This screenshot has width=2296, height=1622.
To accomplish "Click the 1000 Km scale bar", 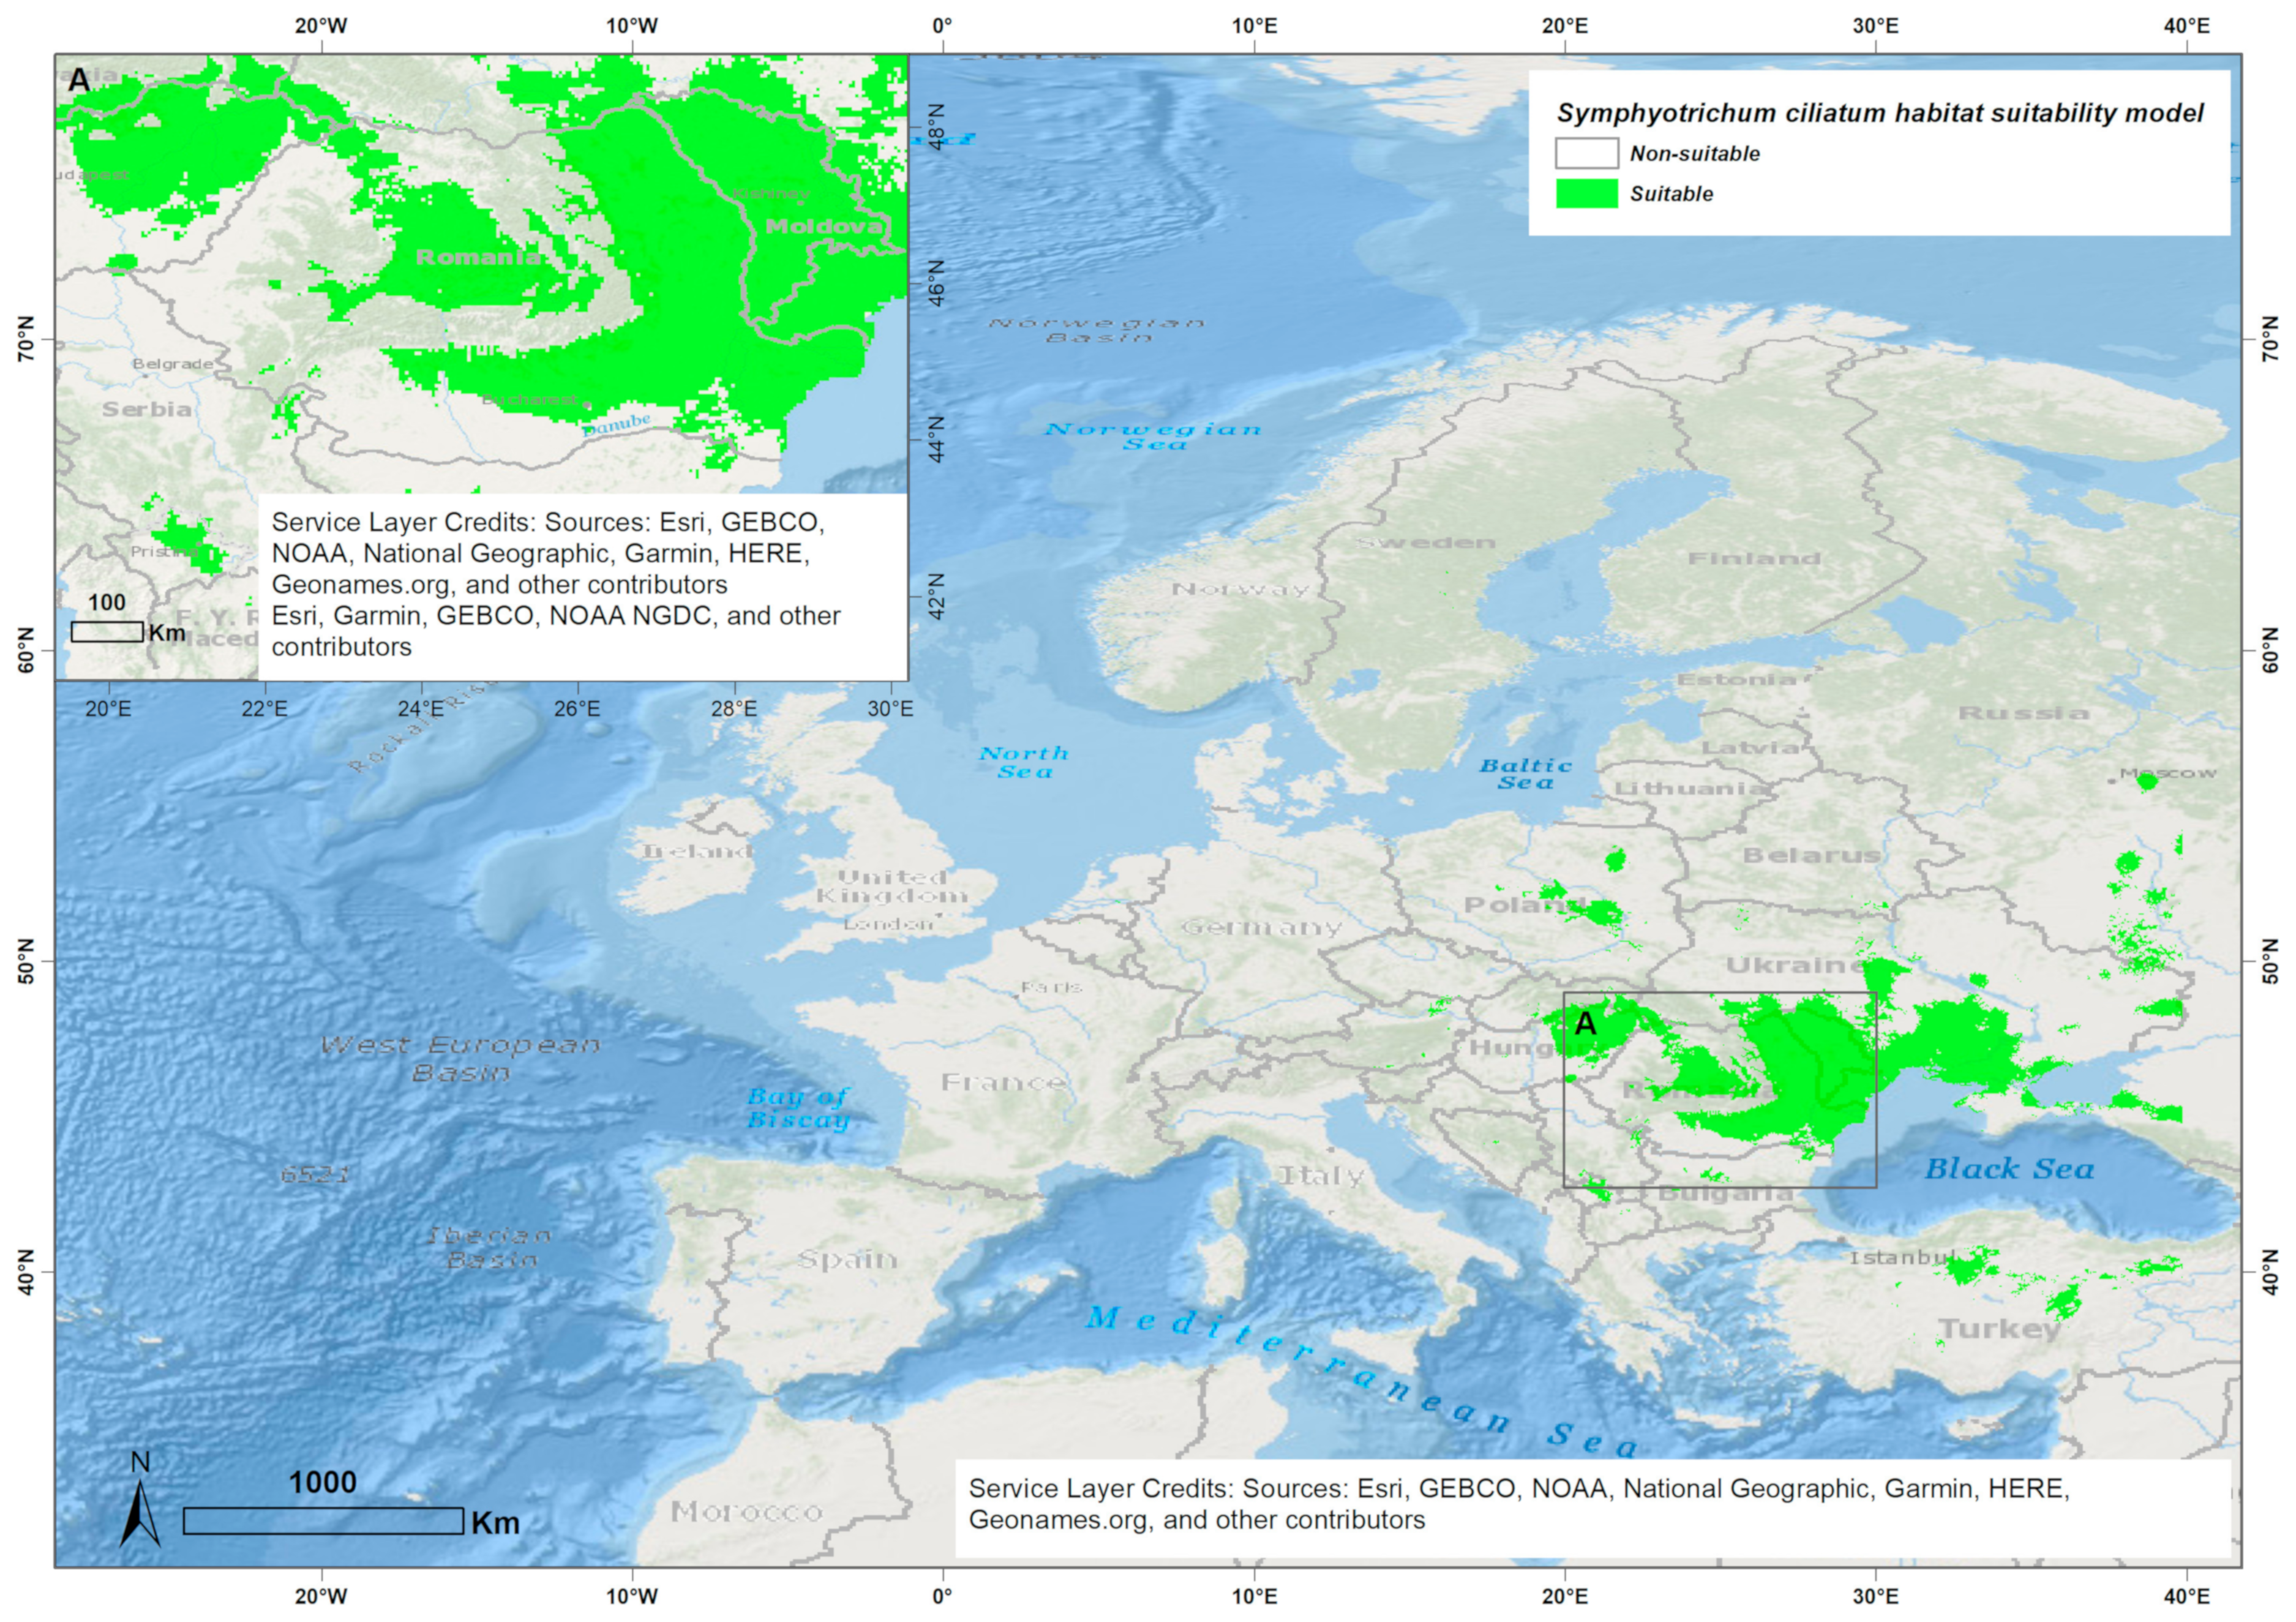I will pos(323,1521).
